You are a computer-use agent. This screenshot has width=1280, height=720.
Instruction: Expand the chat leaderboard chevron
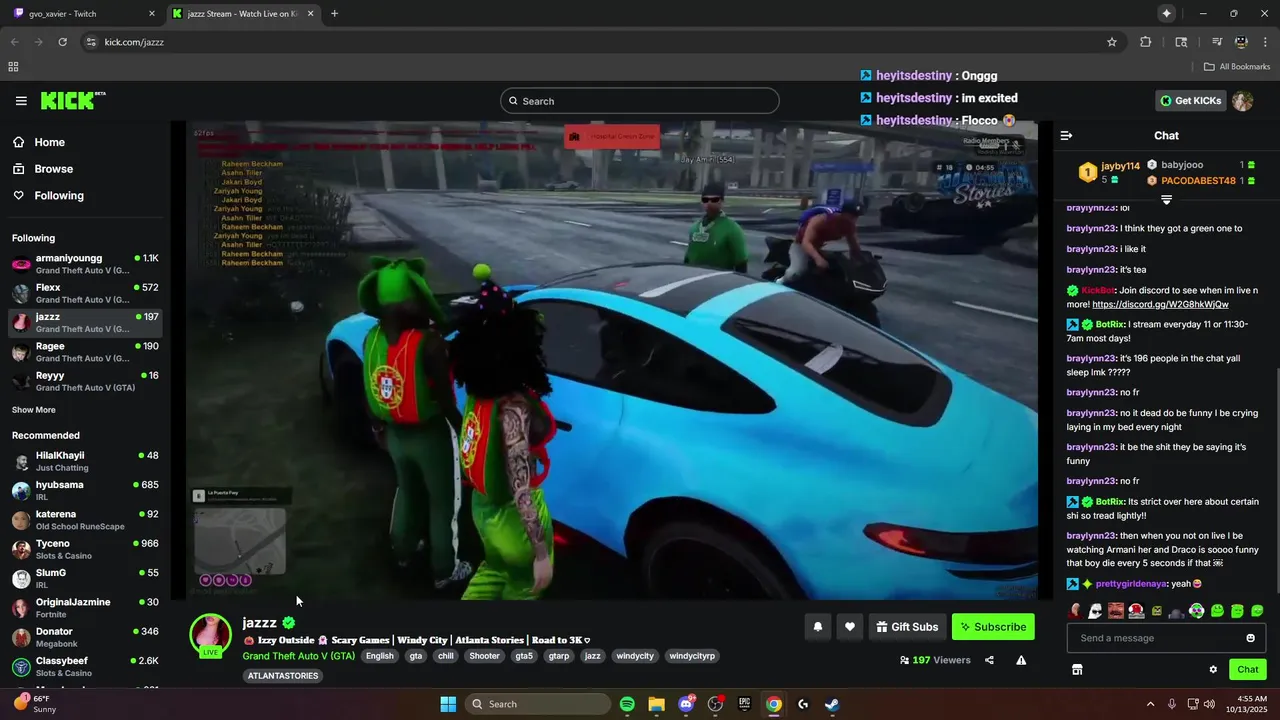1166,200
